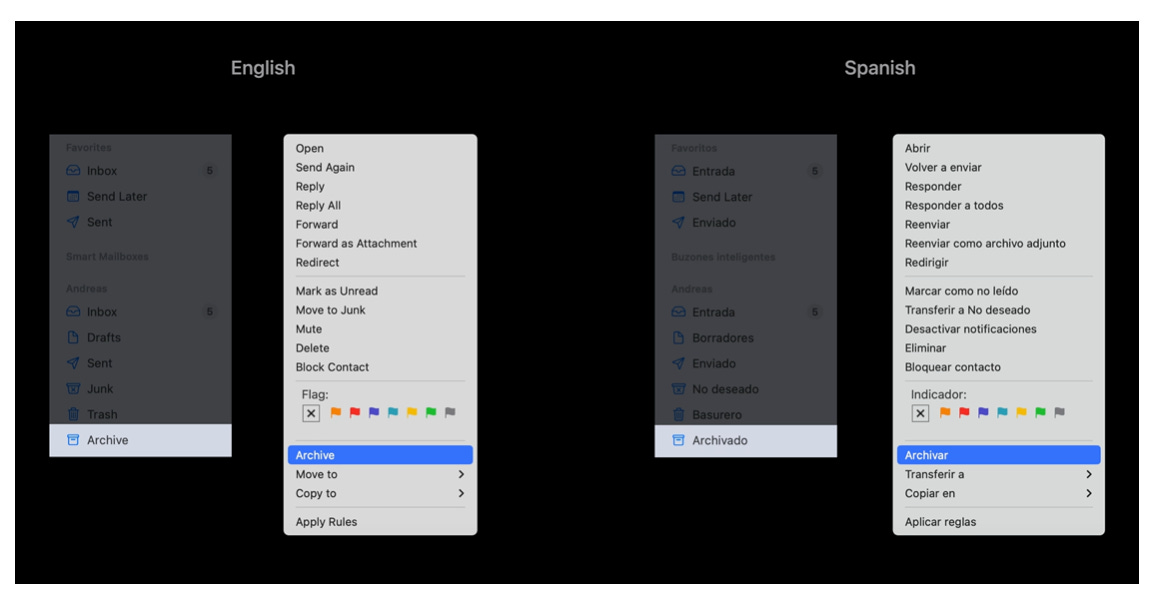The image size is (1159, 595).
Task: Expand the Copy to submenu arrow
Action: tap(461, 493)
